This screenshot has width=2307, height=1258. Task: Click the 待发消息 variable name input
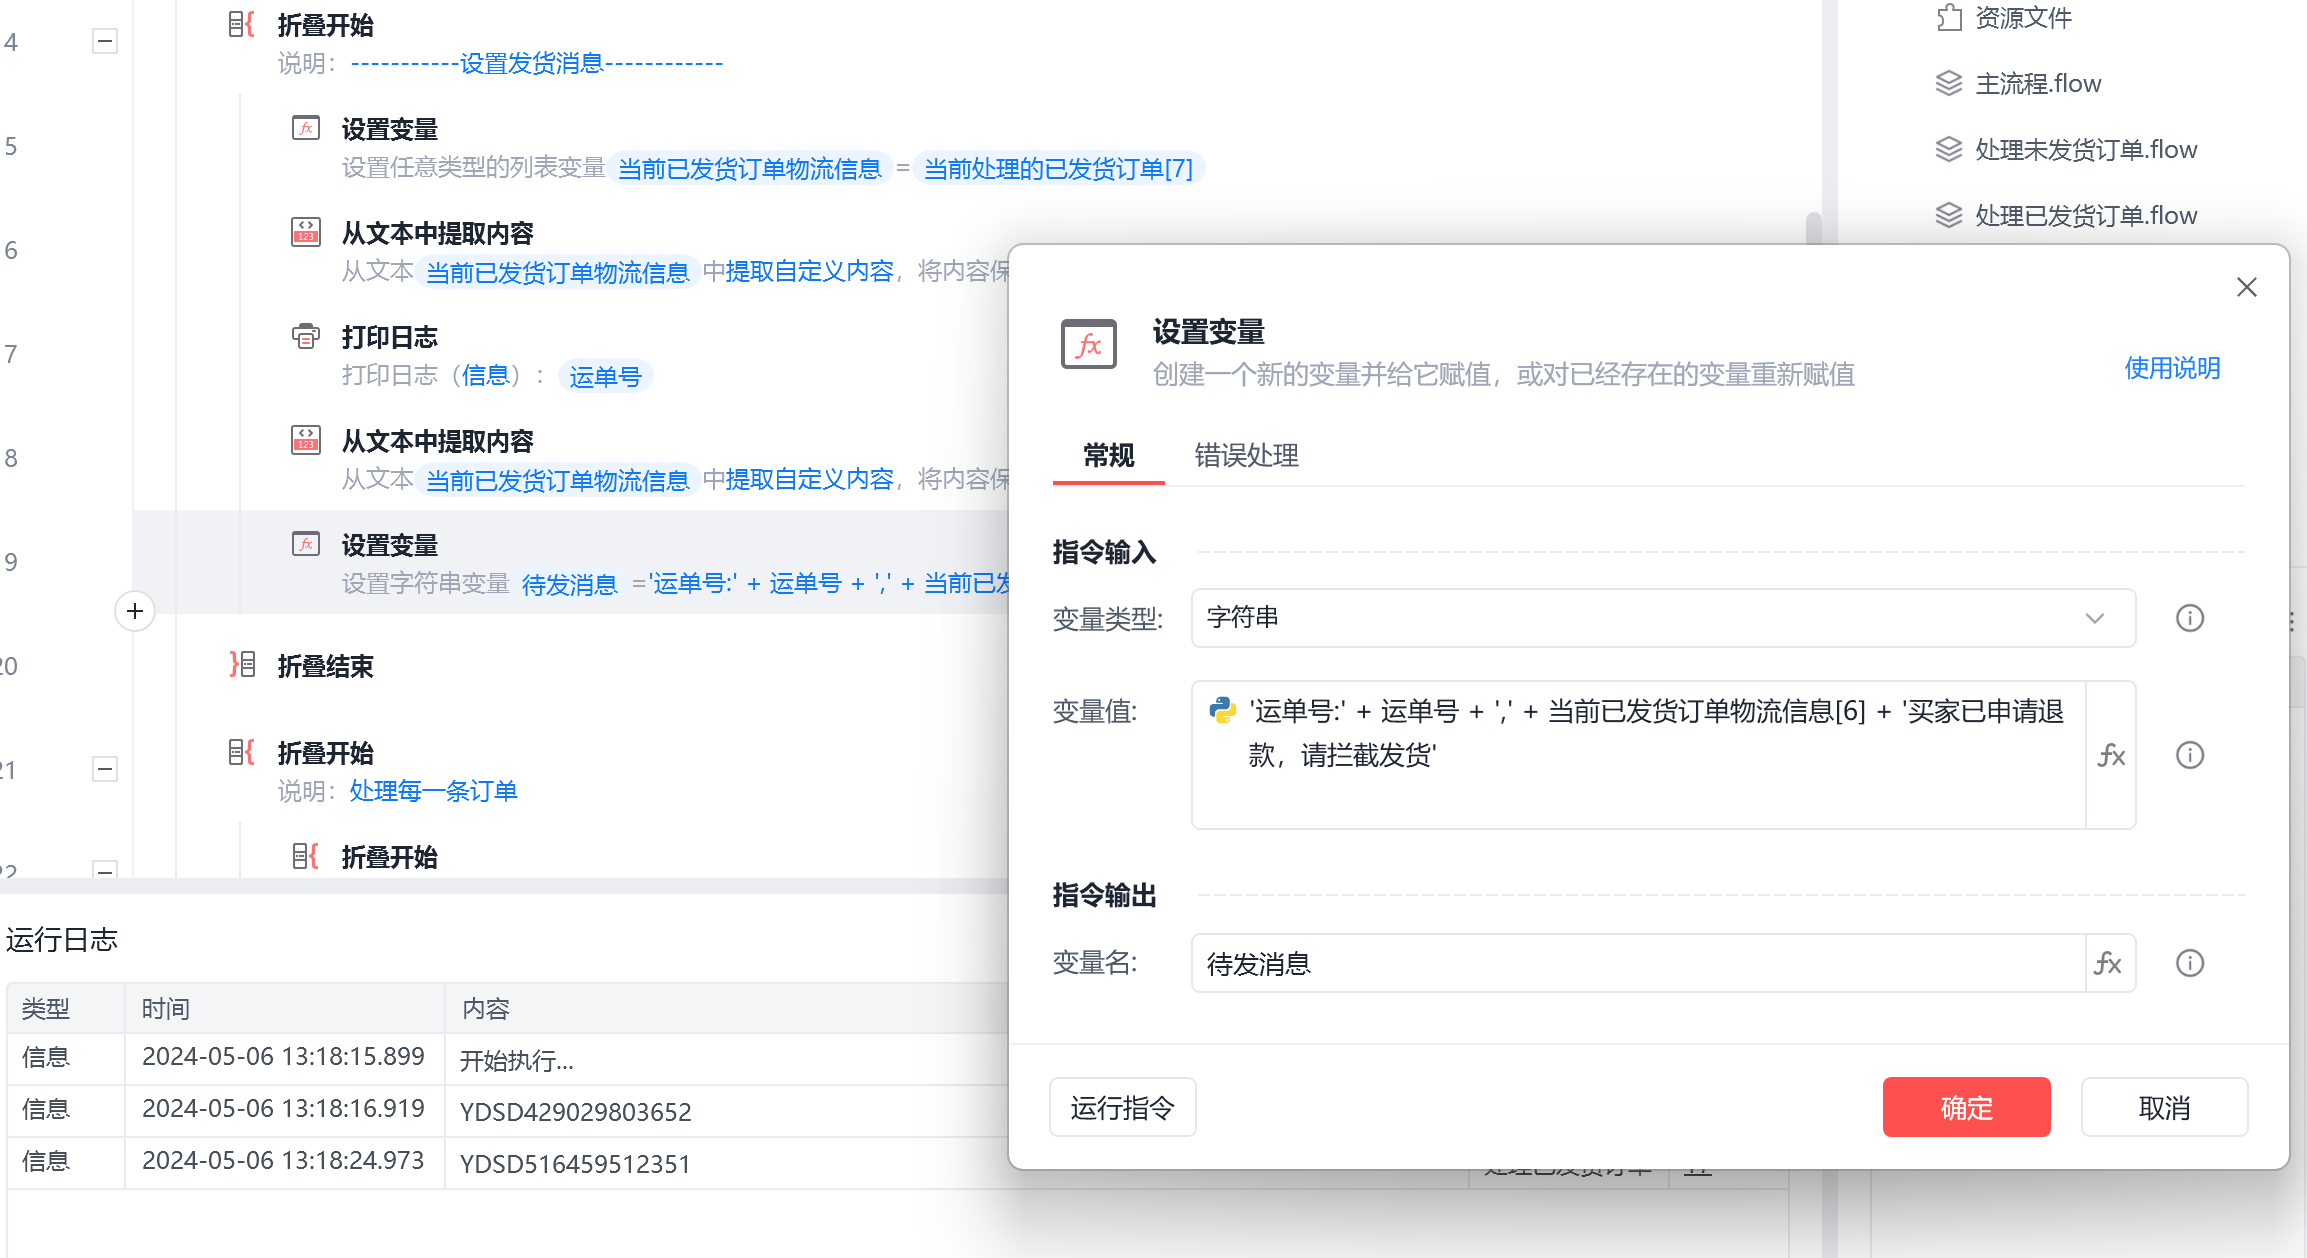click(x=1636, y=963)
